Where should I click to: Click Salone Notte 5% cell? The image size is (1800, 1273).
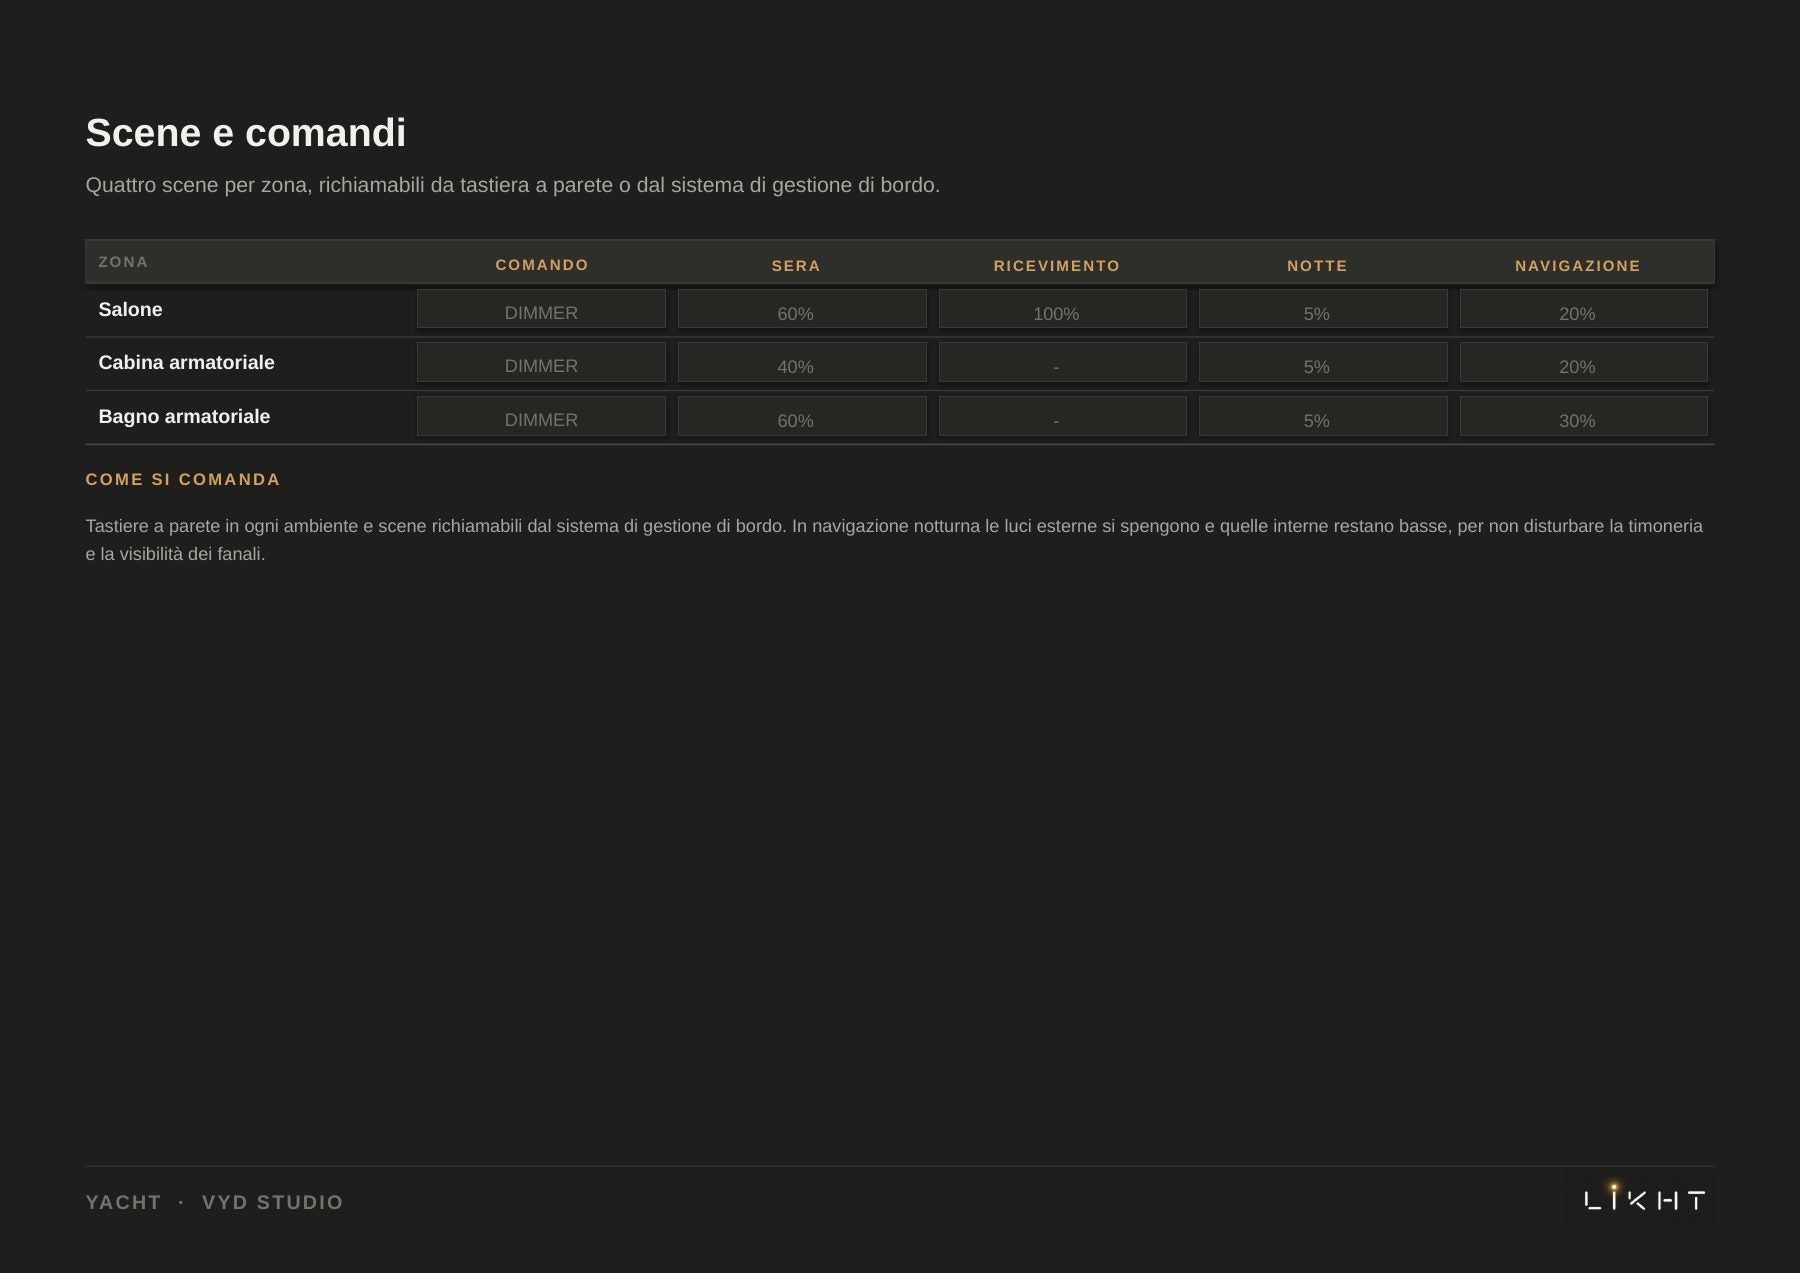[1323, 309]
